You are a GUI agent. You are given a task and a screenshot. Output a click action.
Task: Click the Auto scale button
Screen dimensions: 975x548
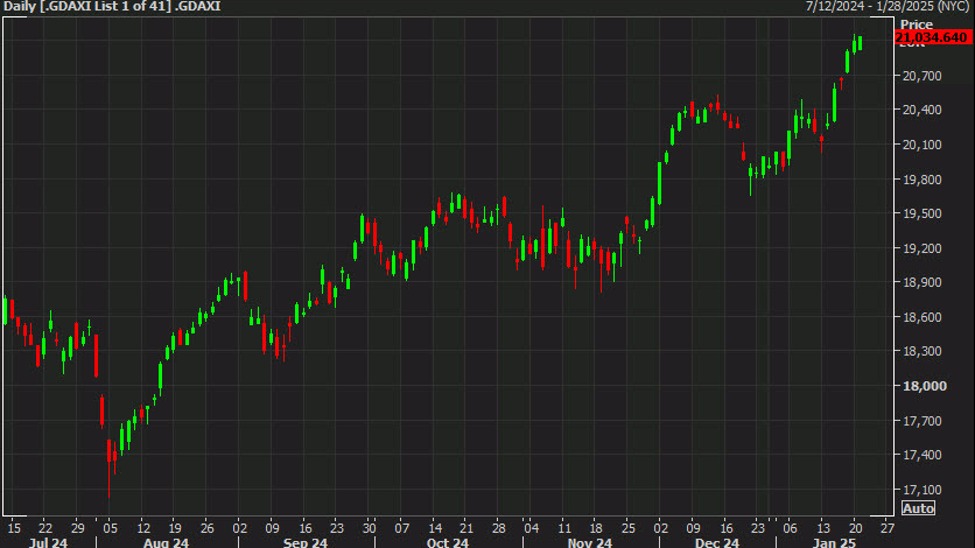click(918, 508)
